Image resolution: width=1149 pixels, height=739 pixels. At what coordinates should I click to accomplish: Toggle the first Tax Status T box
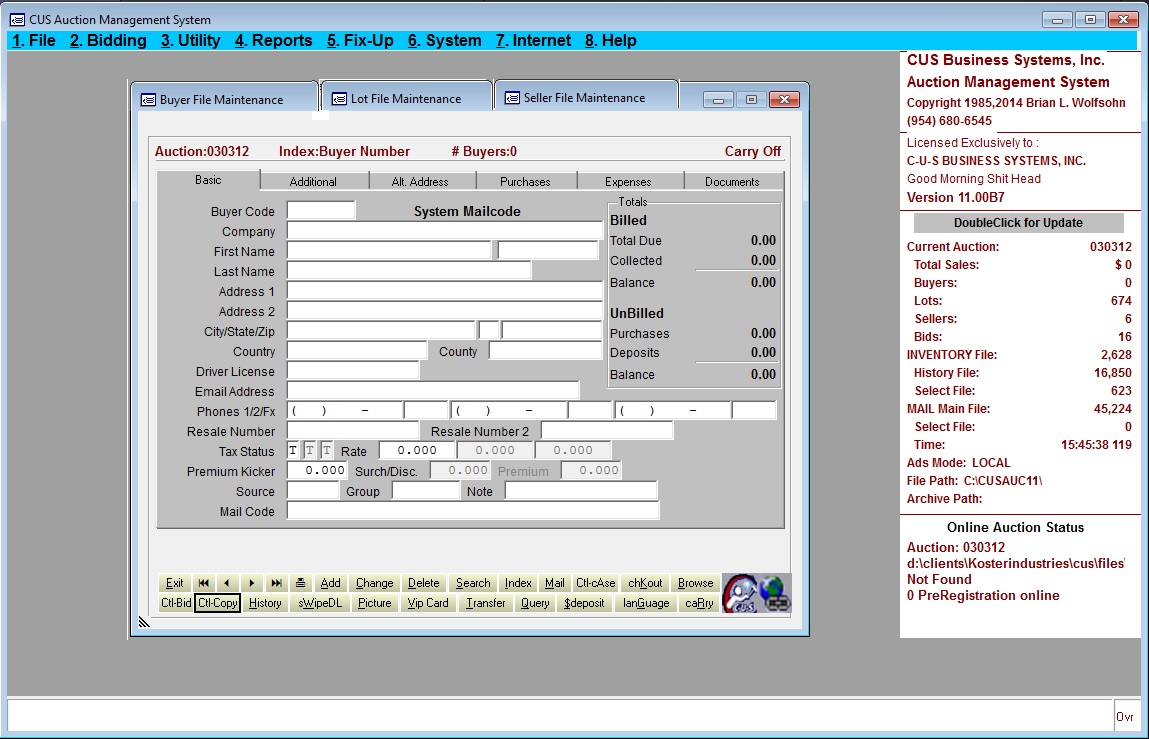(293, 451)
